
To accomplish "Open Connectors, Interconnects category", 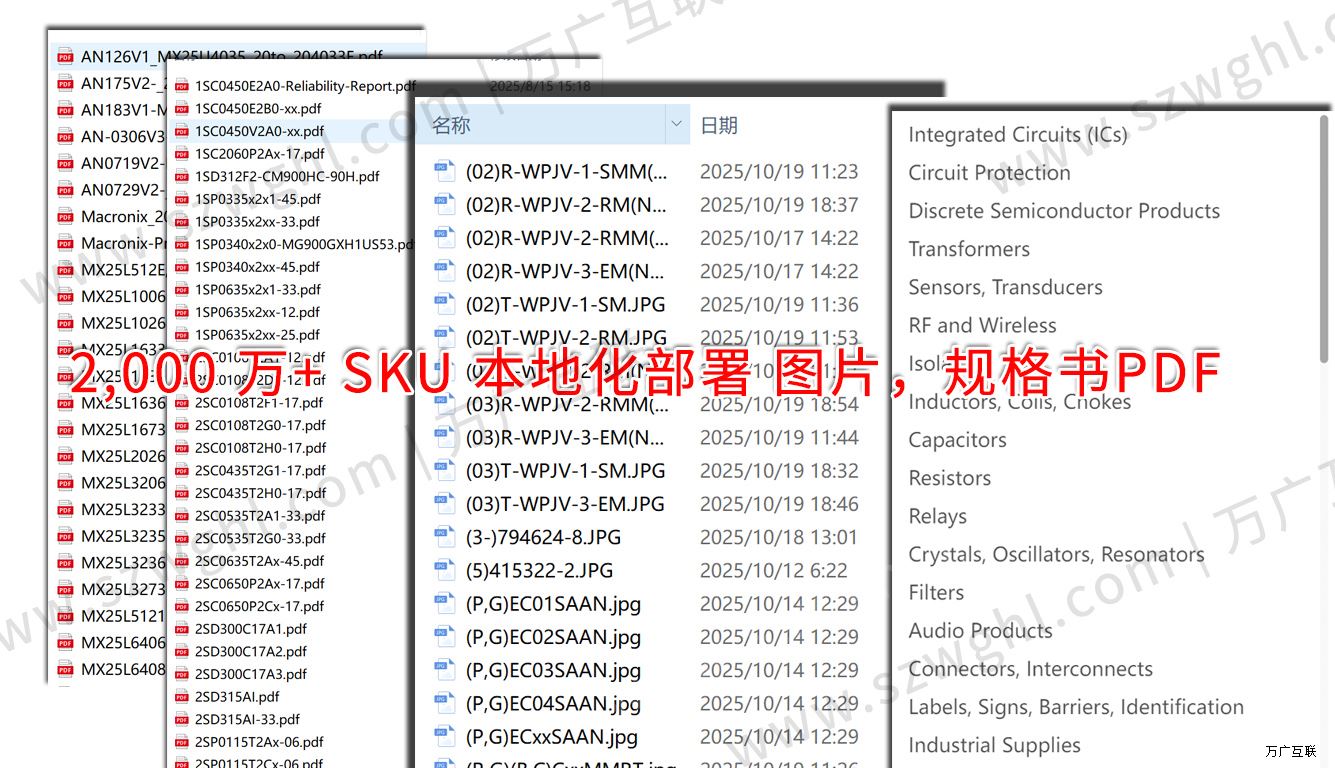I will pos(1030,669).
